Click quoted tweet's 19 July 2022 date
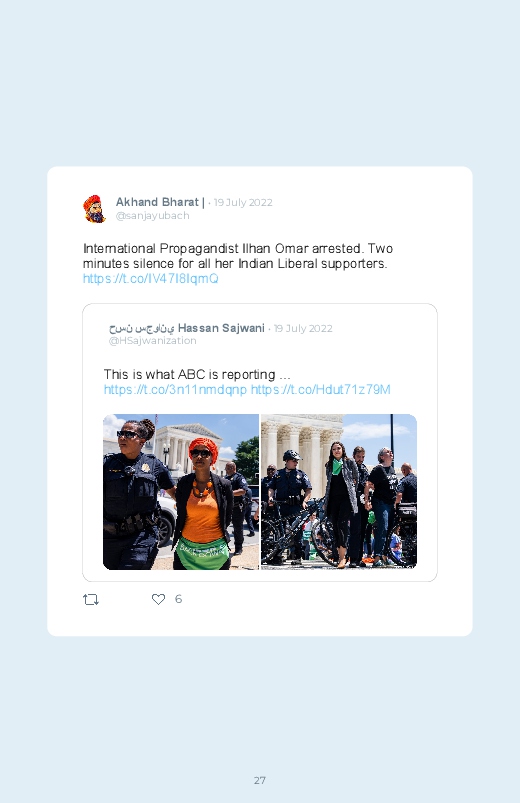Image resolution: width=520 pixels, height=803 pixels. point(303,328)
